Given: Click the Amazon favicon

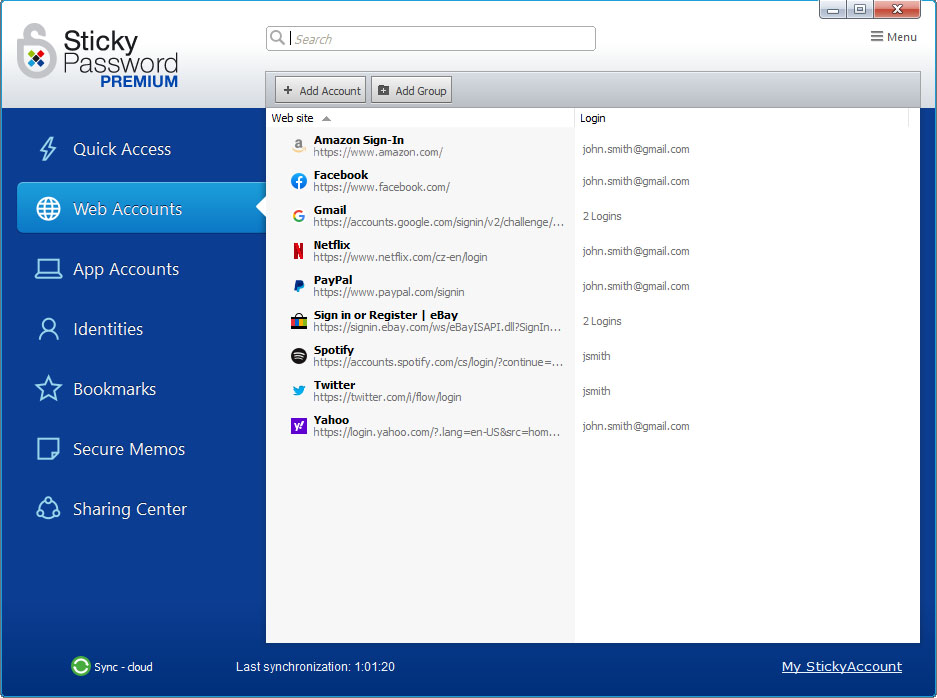Looking at the screenshot, I should pos(298,146).
